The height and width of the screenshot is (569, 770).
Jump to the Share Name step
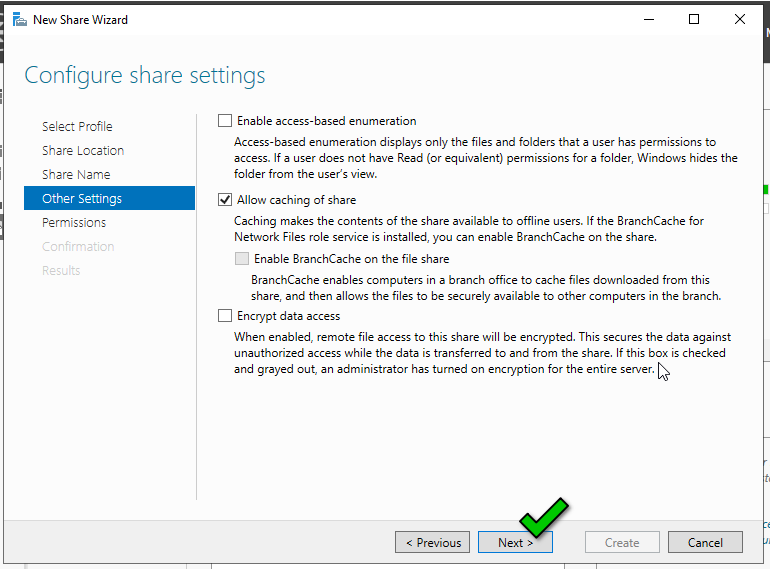(76, 175)
